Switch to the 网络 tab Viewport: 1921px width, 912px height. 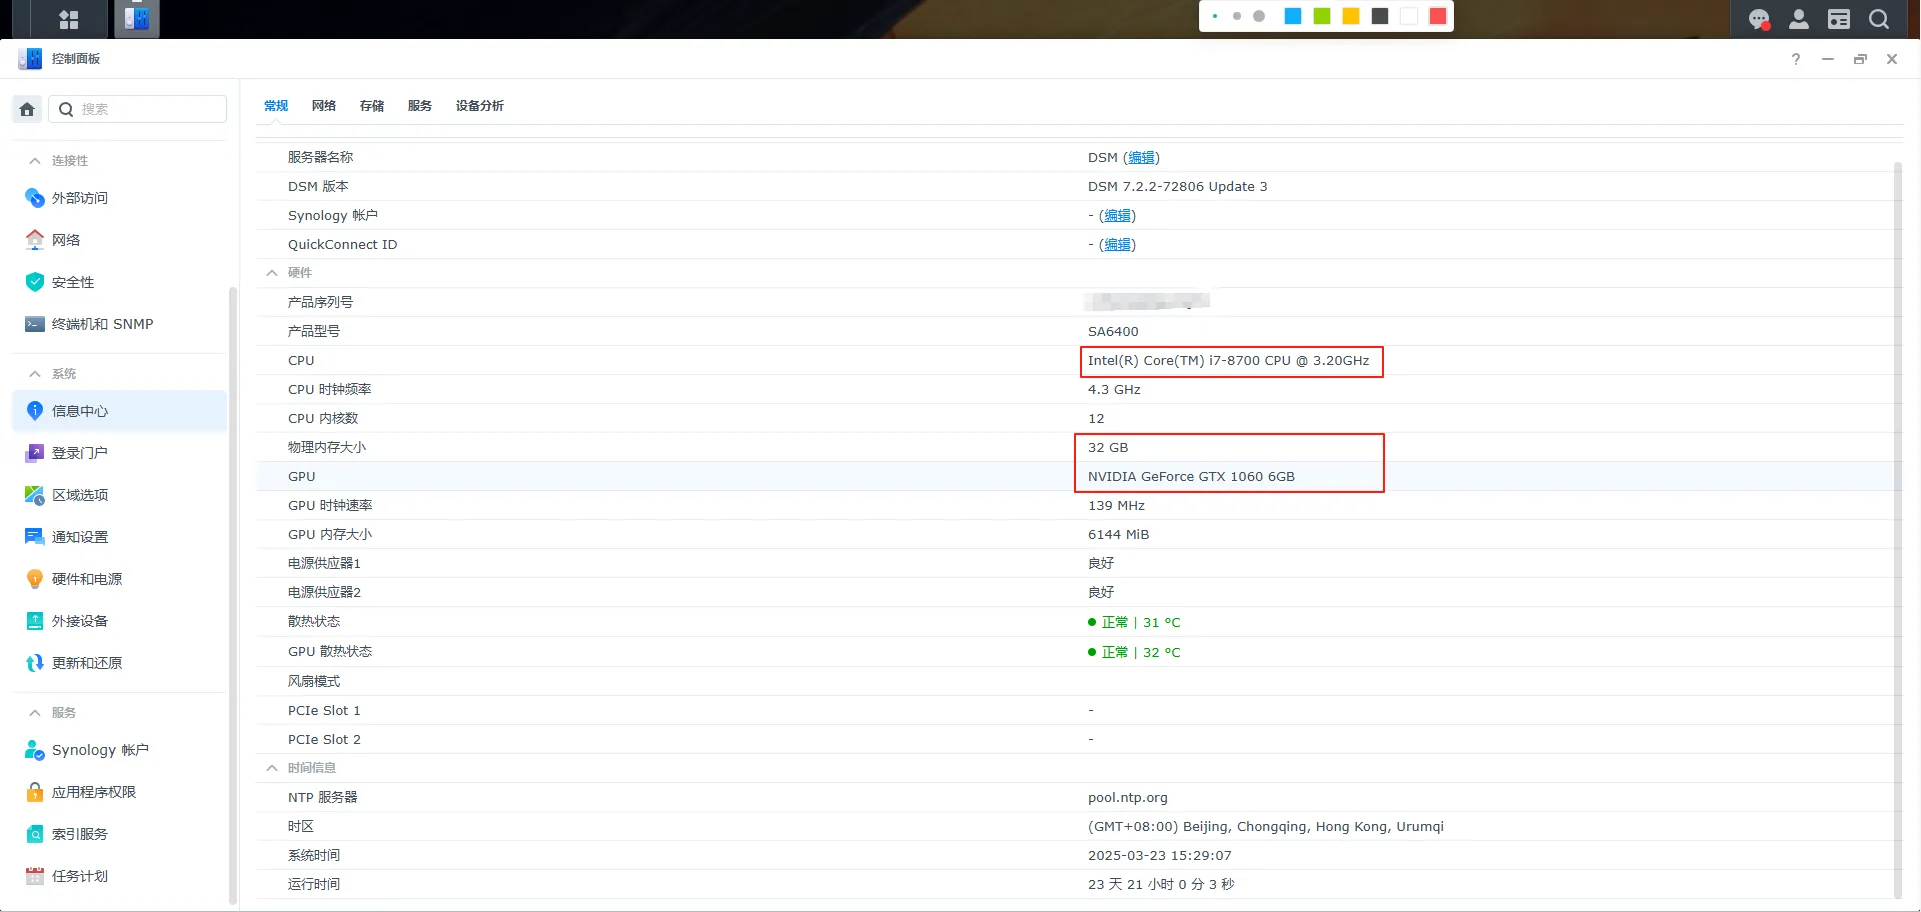[x=324, y=106]
